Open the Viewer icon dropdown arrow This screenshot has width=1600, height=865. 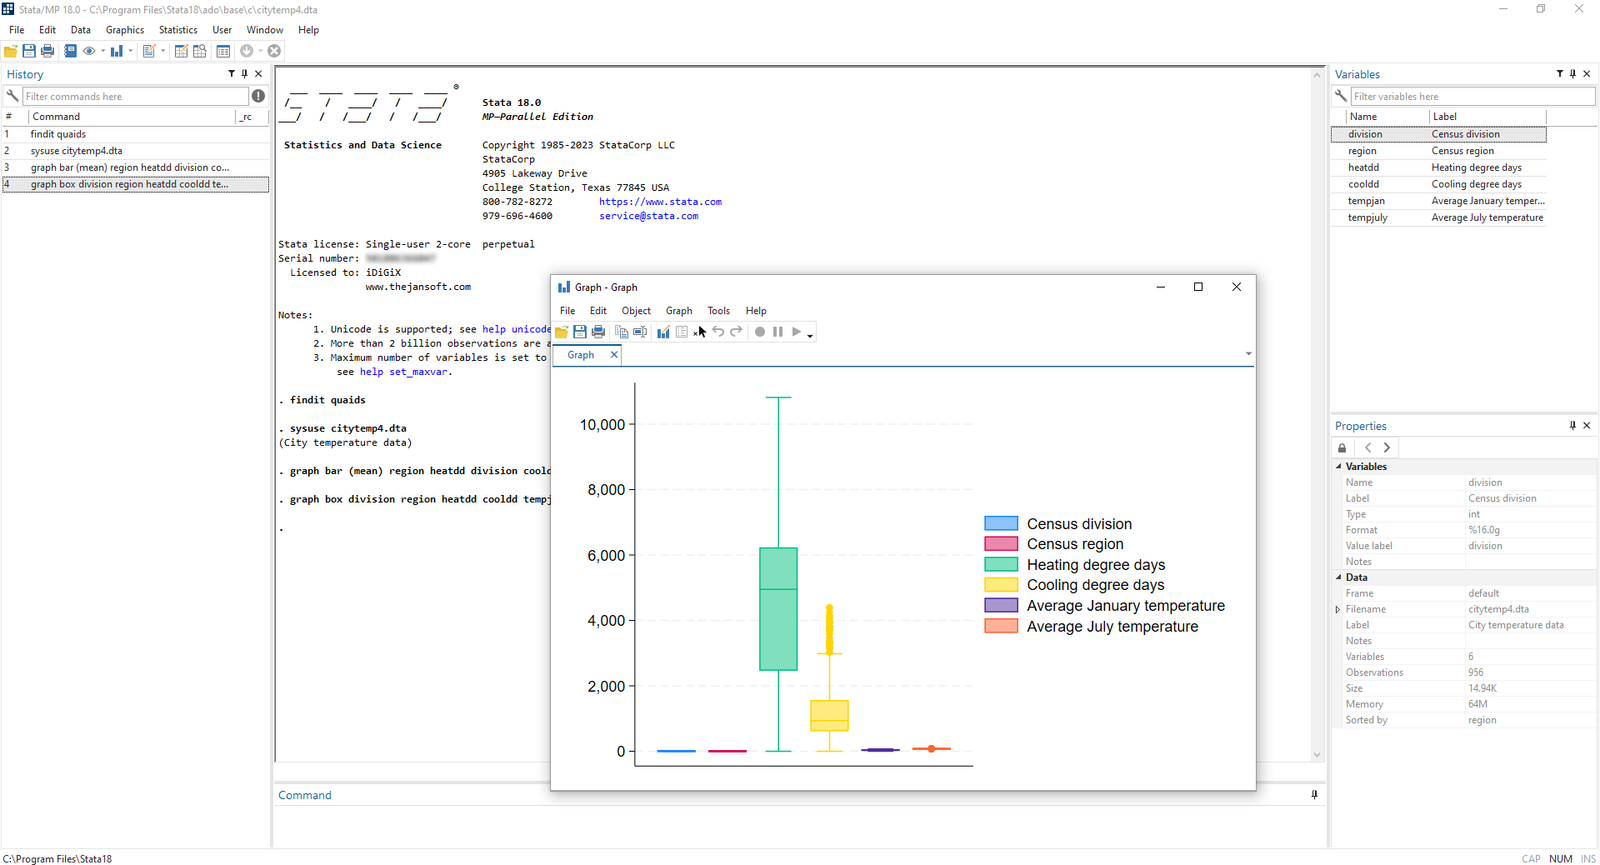(x=103, y=51)
